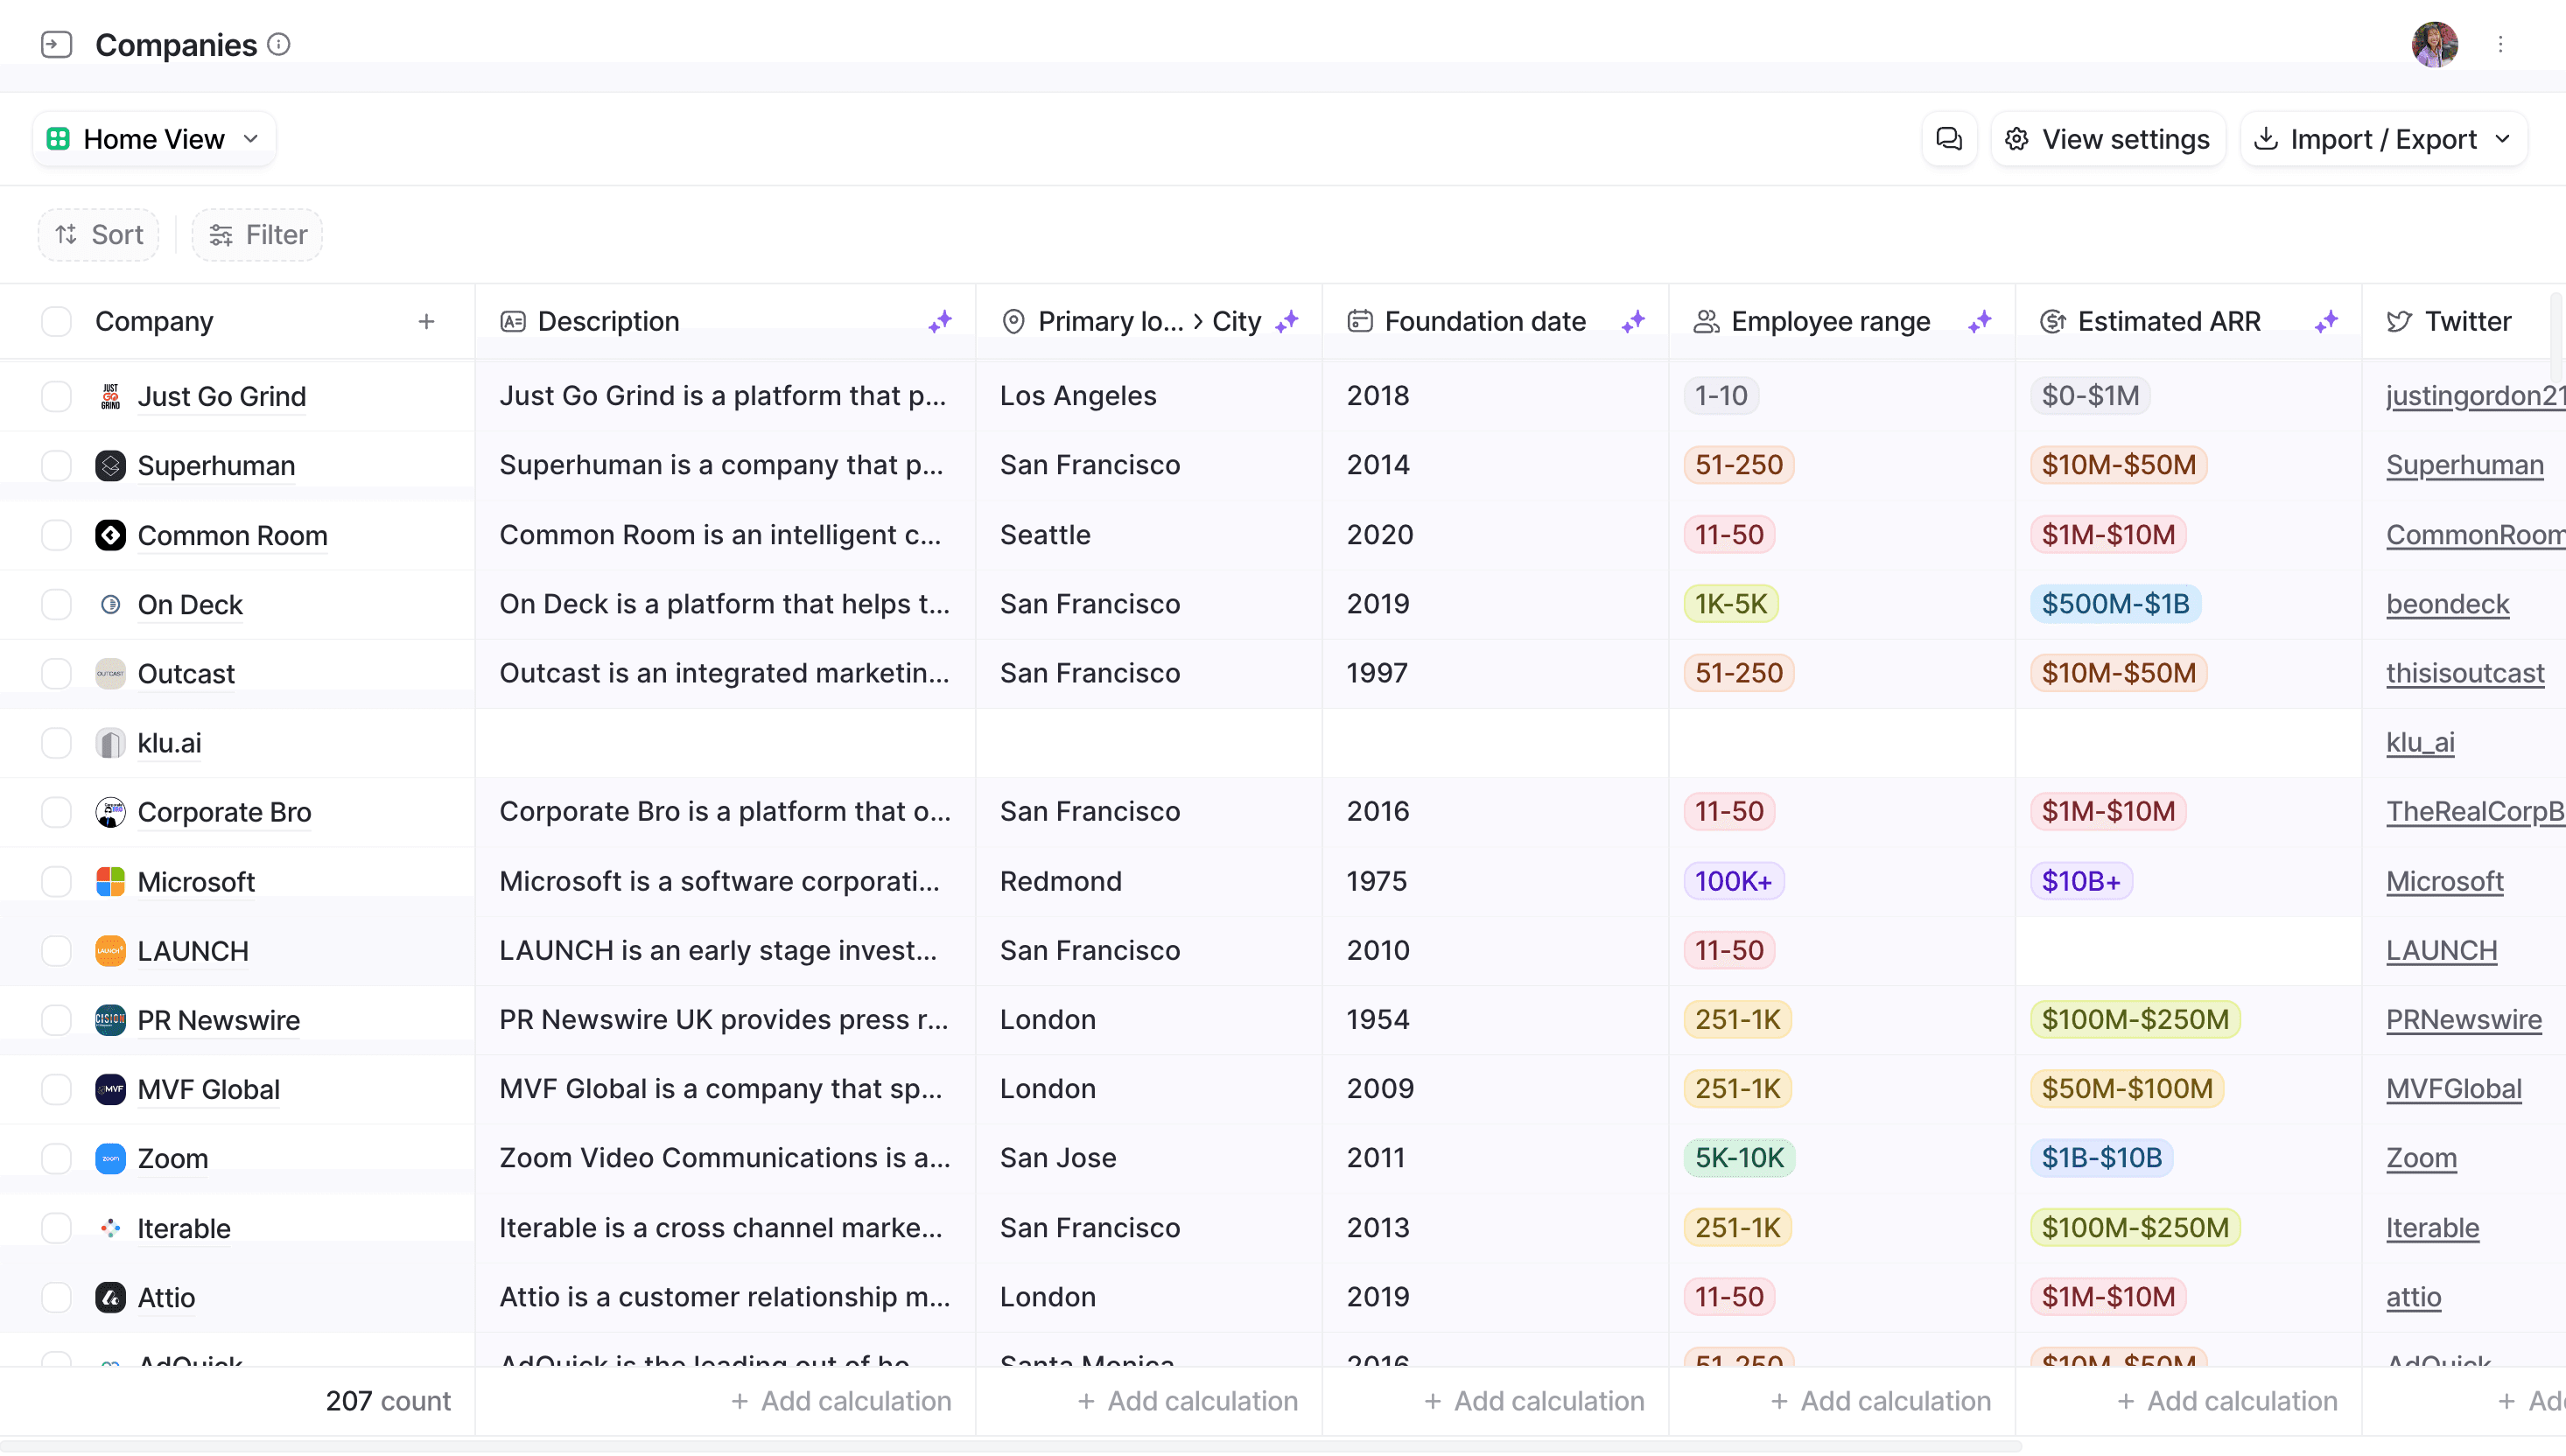Screen dimensions: 2566x1456
Task: Click the Outcast company logo
Action: point(110,673)
